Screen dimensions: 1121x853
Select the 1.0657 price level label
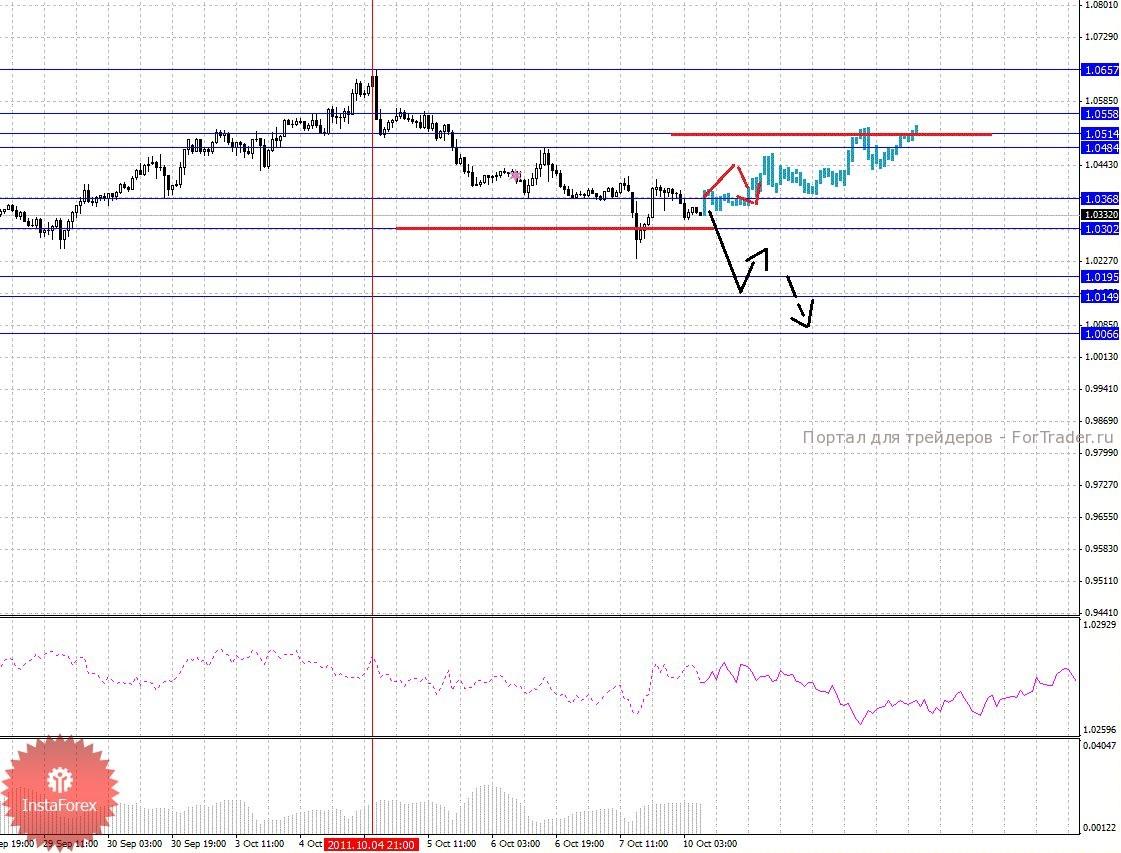pos(1100,70)
